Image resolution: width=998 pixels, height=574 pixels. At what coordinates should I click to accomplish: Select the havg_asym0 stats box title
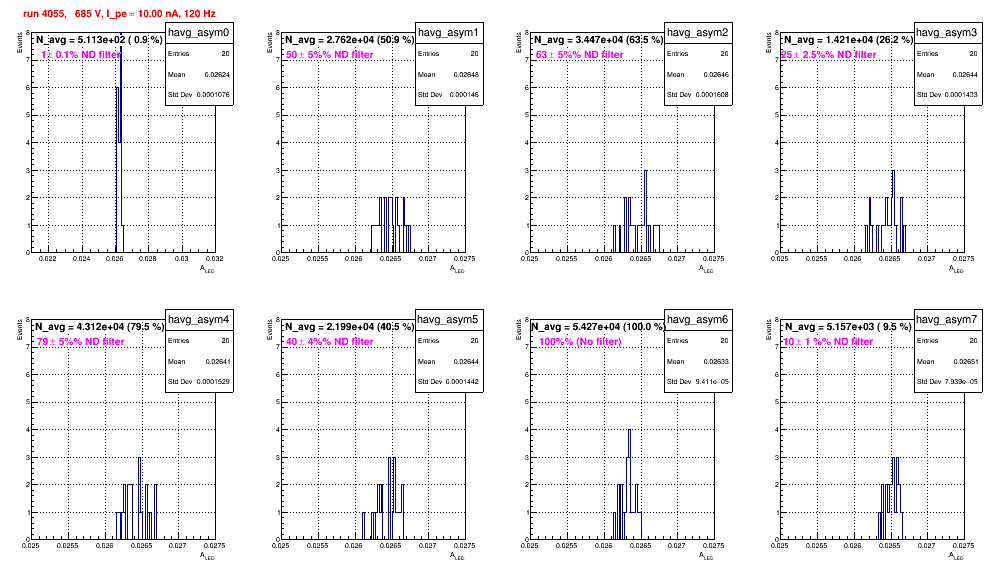(199, 32)
